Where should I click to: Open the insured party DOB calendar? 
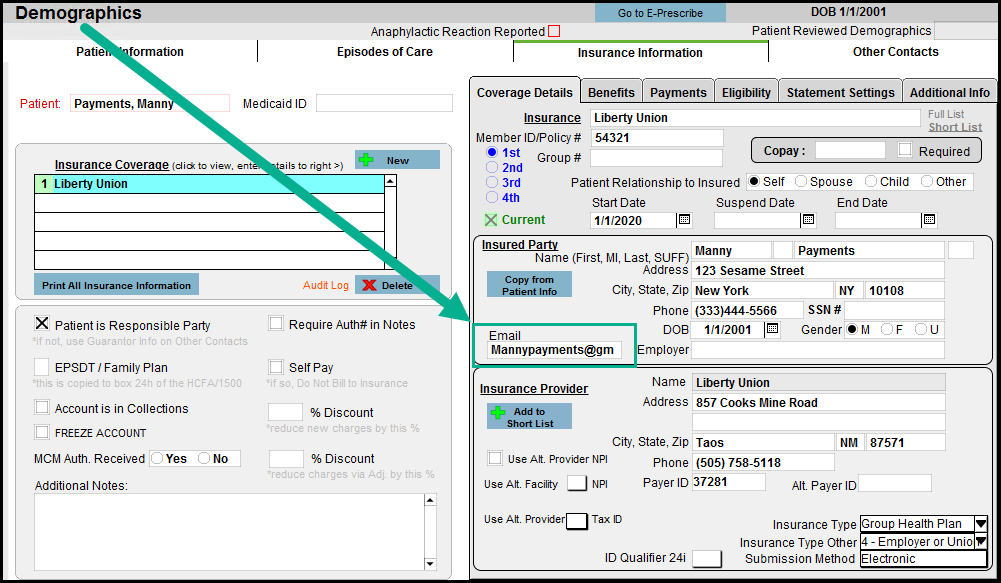point(772,329)
